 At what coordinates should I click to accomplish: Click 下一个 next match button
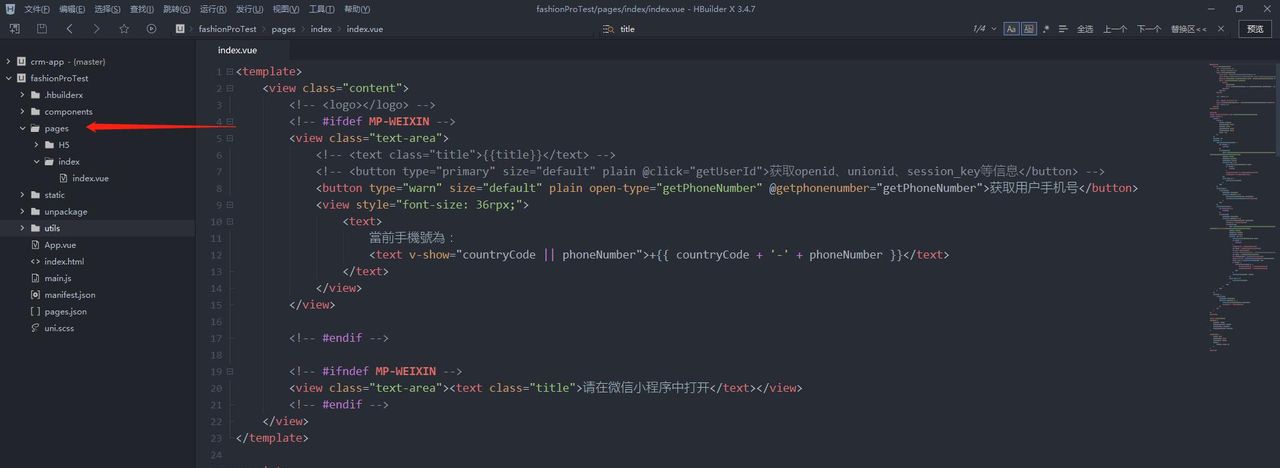point(1149,29)
